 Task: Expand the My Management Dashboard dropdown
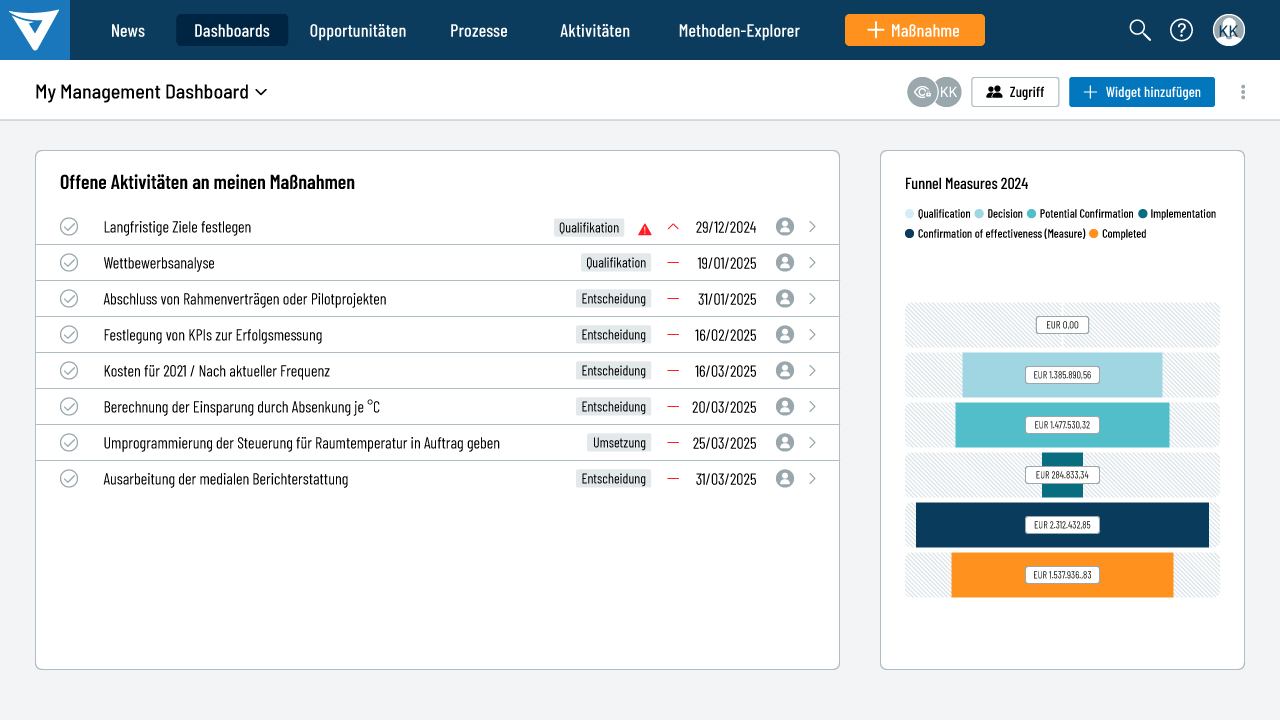[x=261, y=92]
